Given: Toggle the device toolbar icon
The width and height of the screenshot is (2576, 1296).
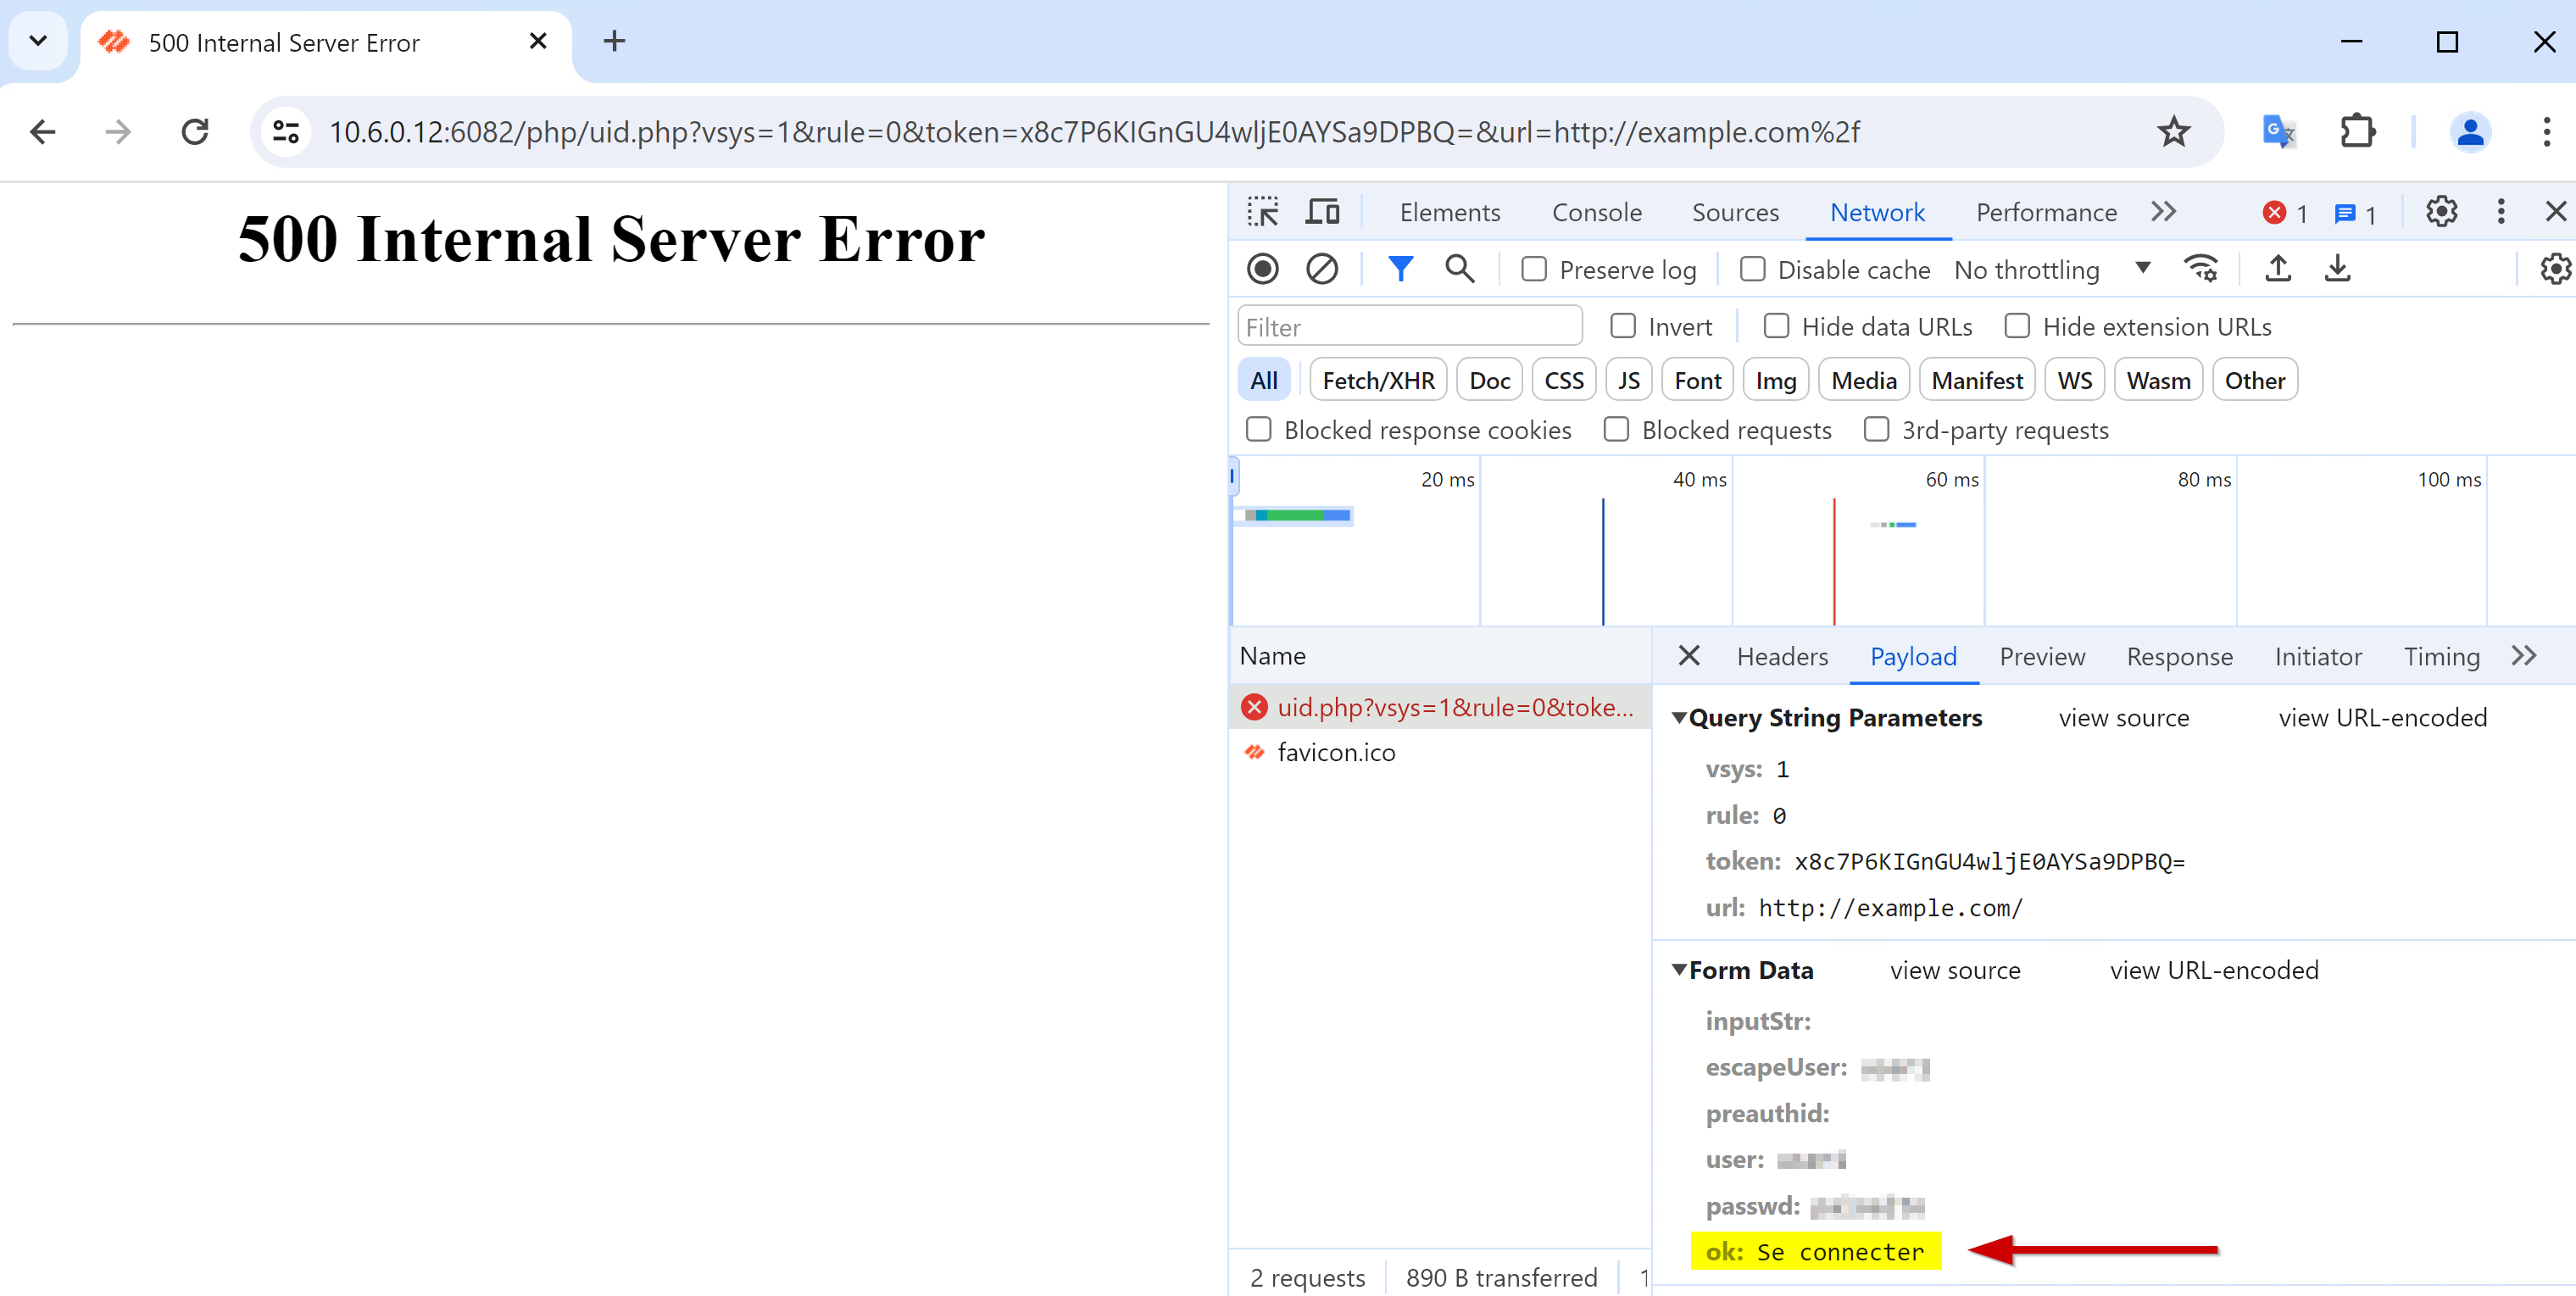Looking at the screenshot, I should pos(1322,212).
